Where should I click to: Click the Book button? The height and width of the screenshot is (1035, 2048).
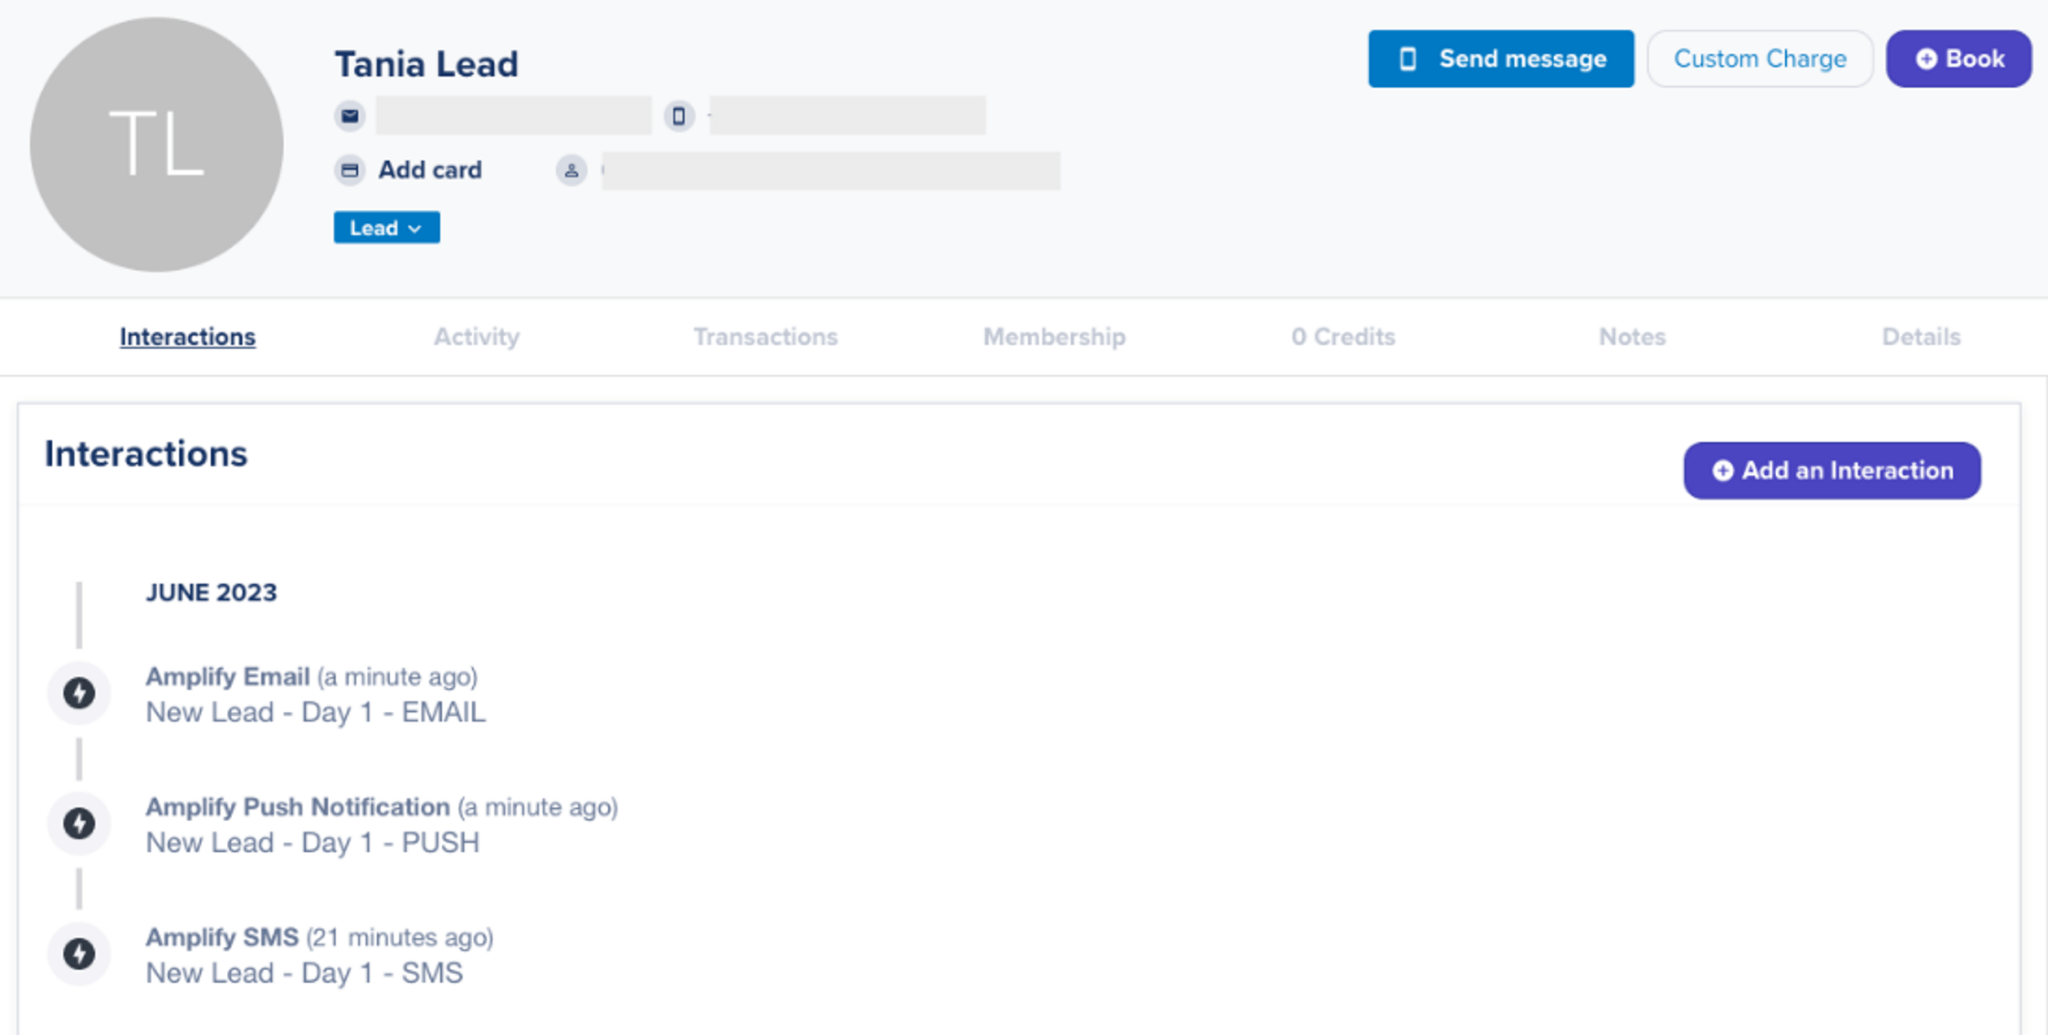pos(1958,59)
